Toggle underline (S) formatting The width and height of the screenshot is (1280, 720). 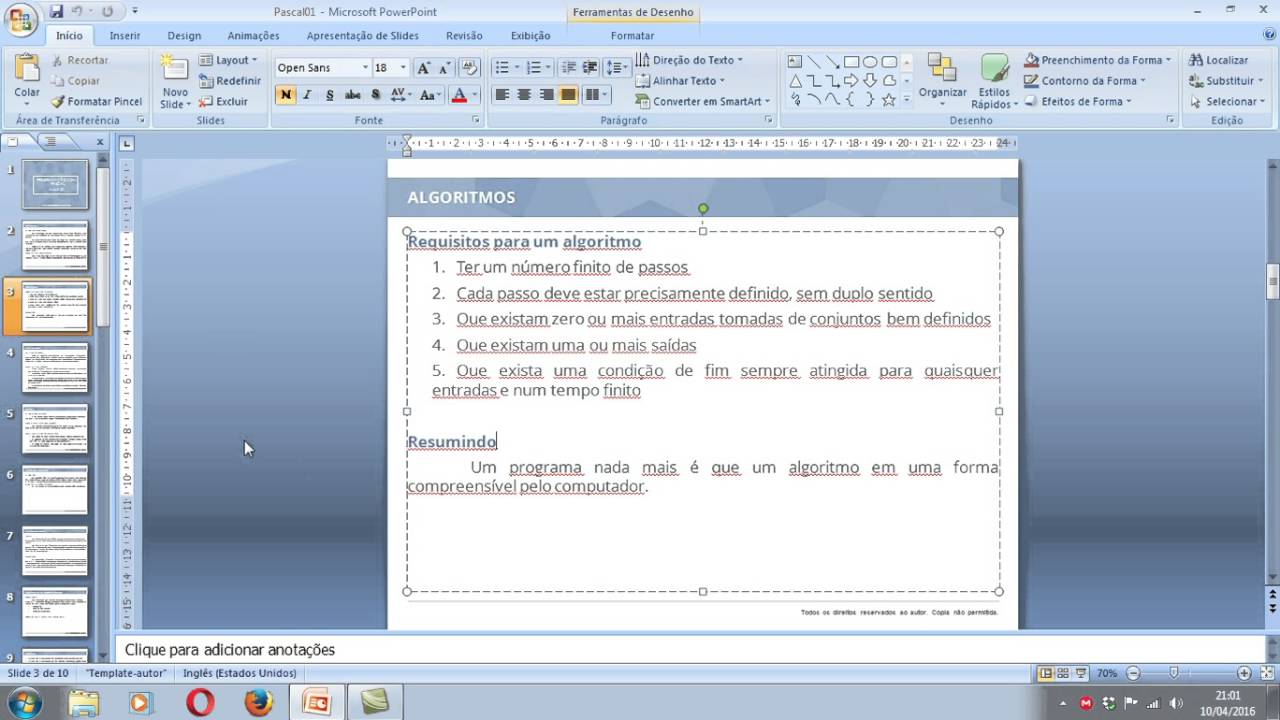[x=329, y=95]
